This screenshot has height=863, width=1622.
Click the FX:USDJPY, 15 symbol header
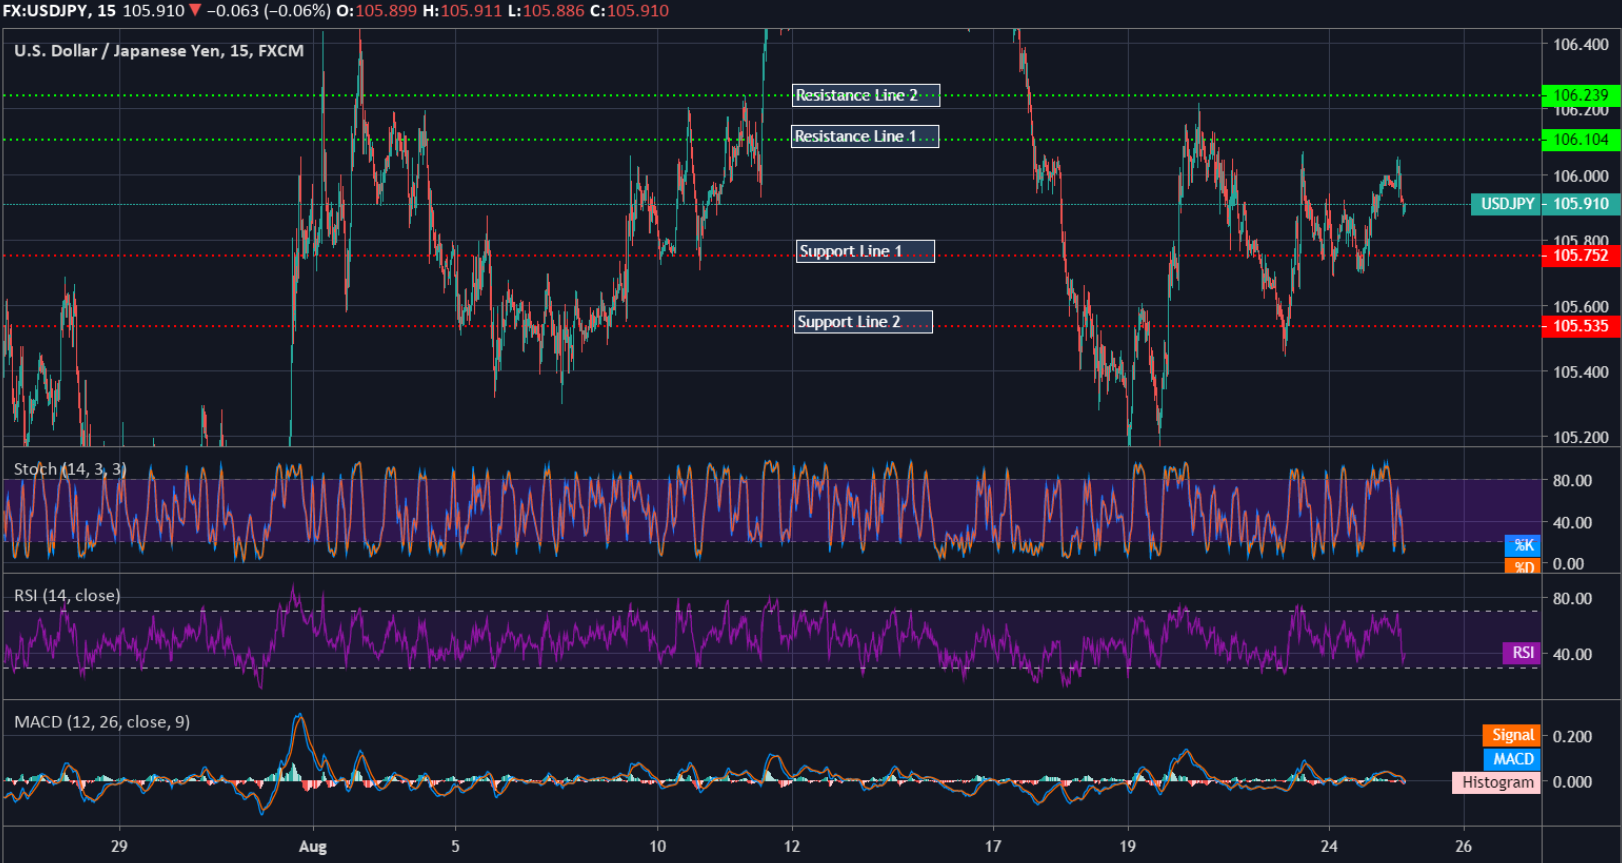click(59, 11)
